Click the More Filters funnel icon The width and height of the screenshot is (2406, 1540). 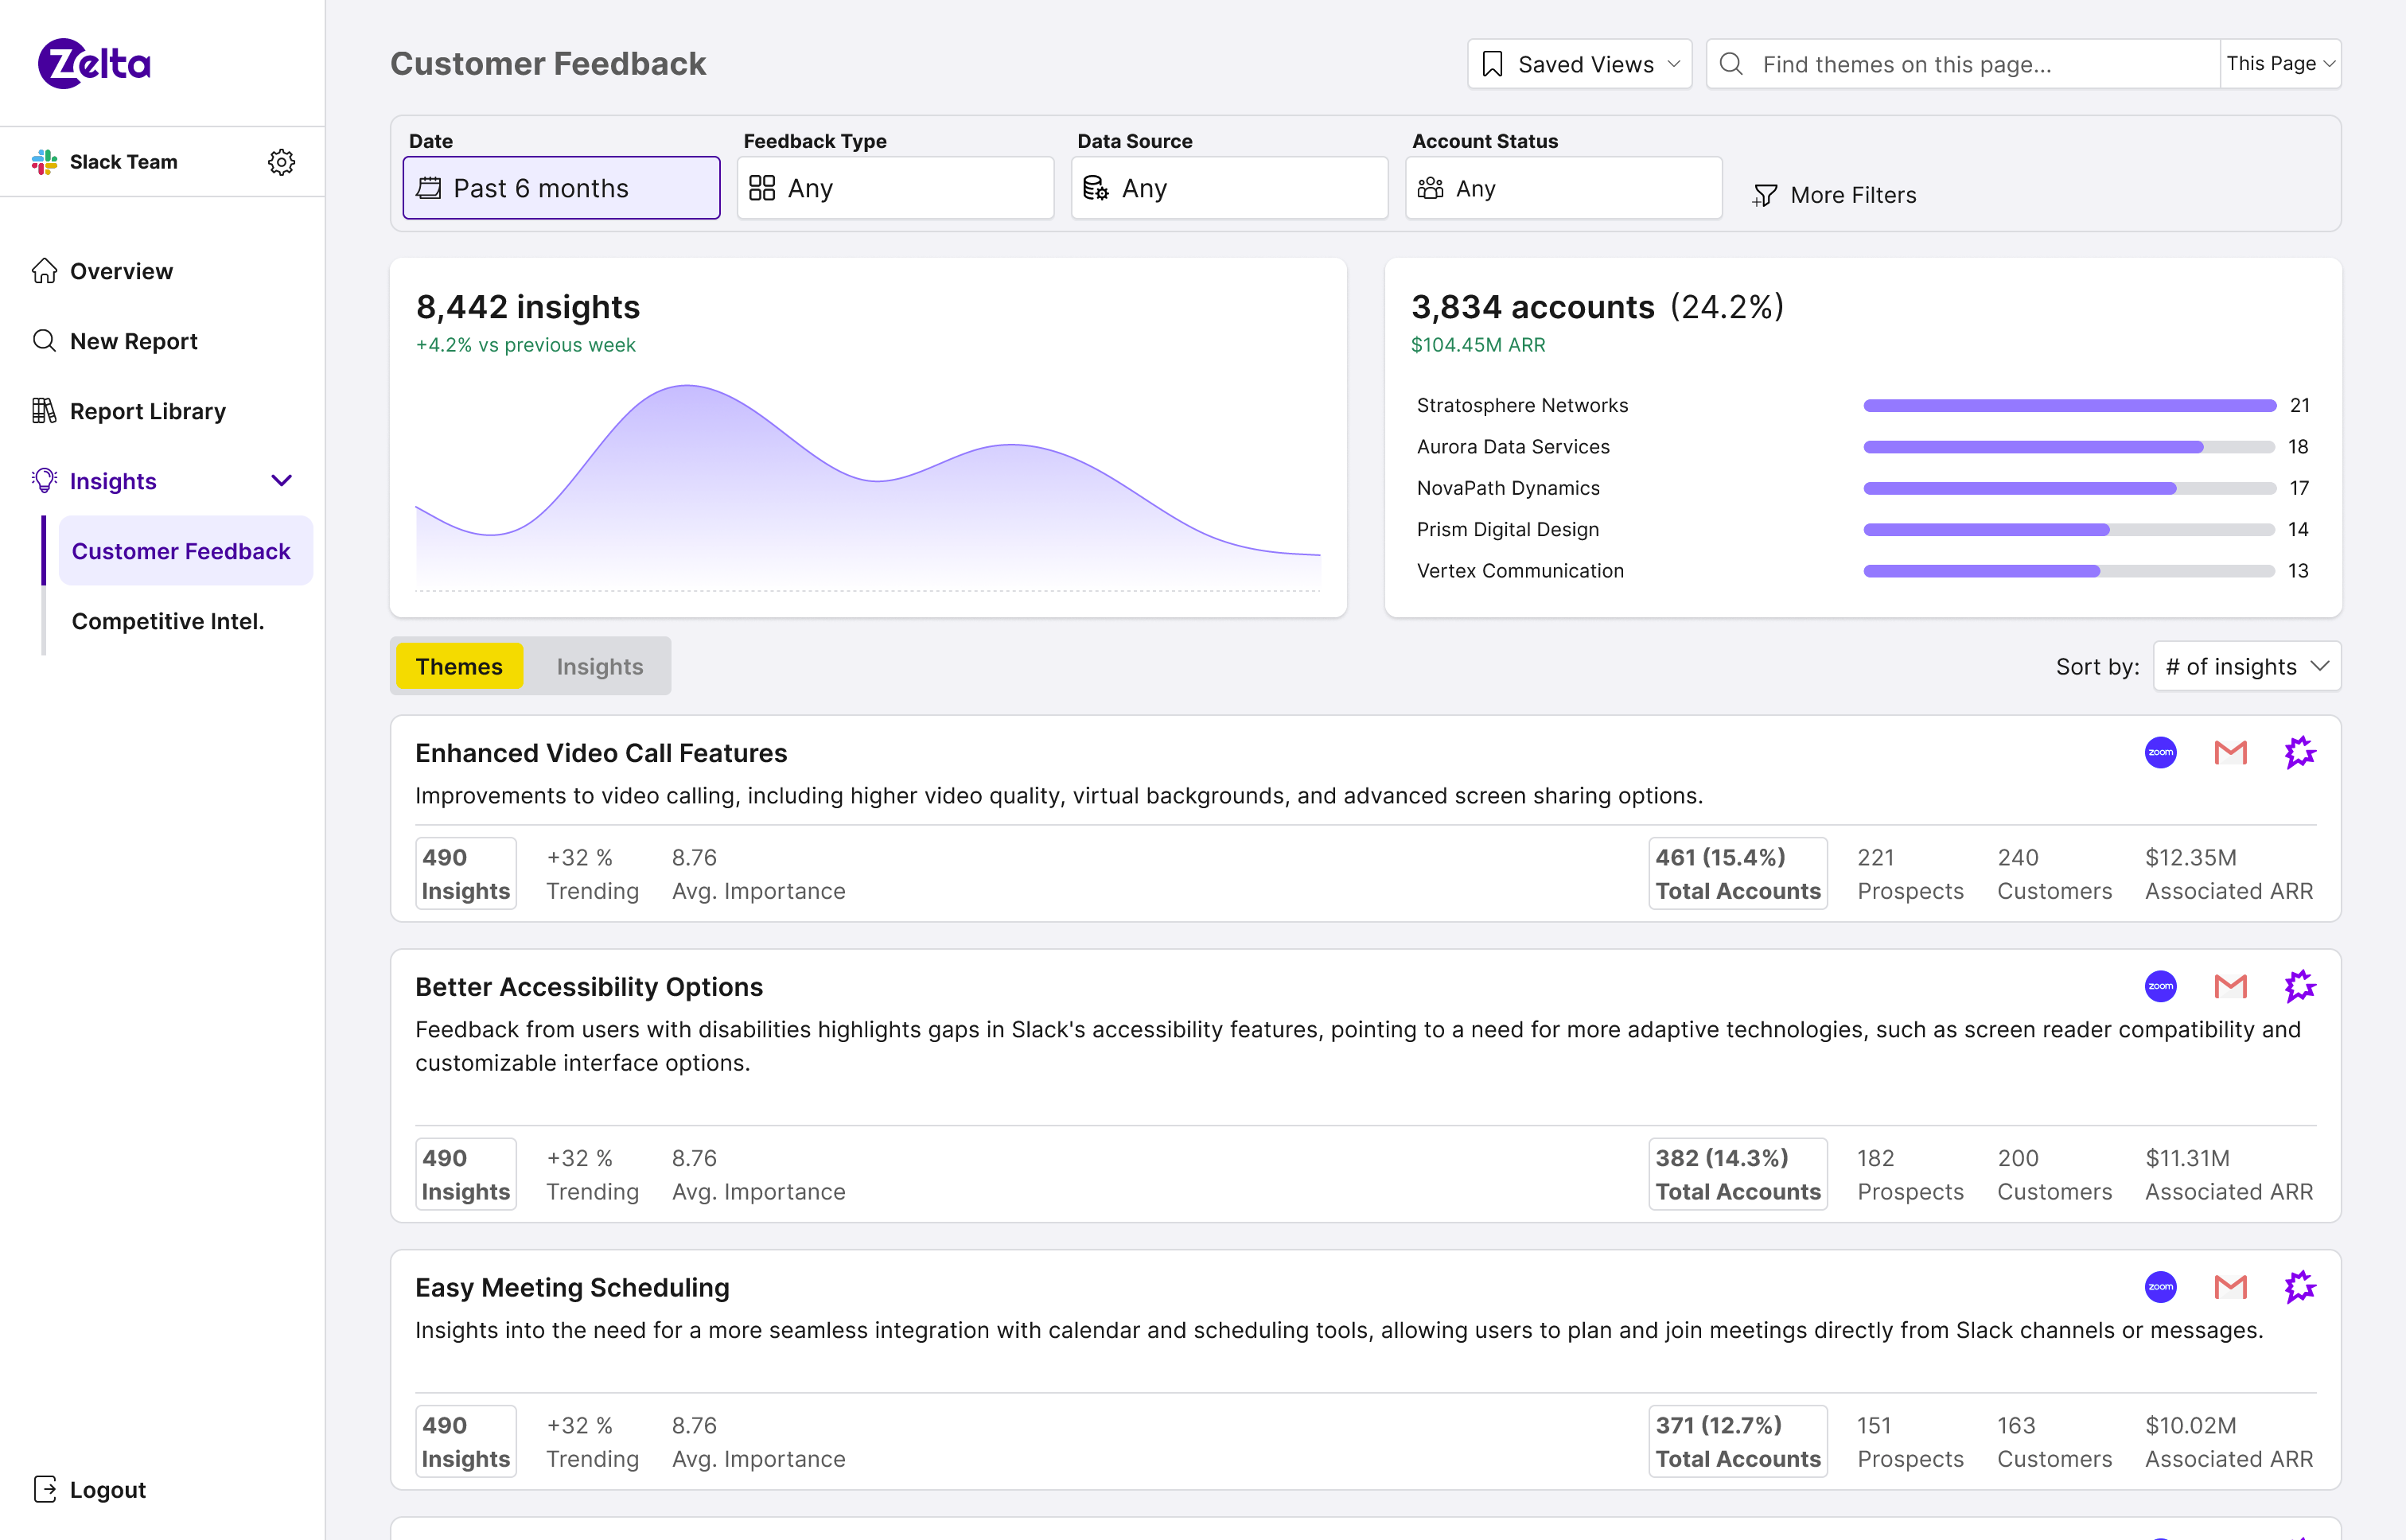click(1765, 195)
